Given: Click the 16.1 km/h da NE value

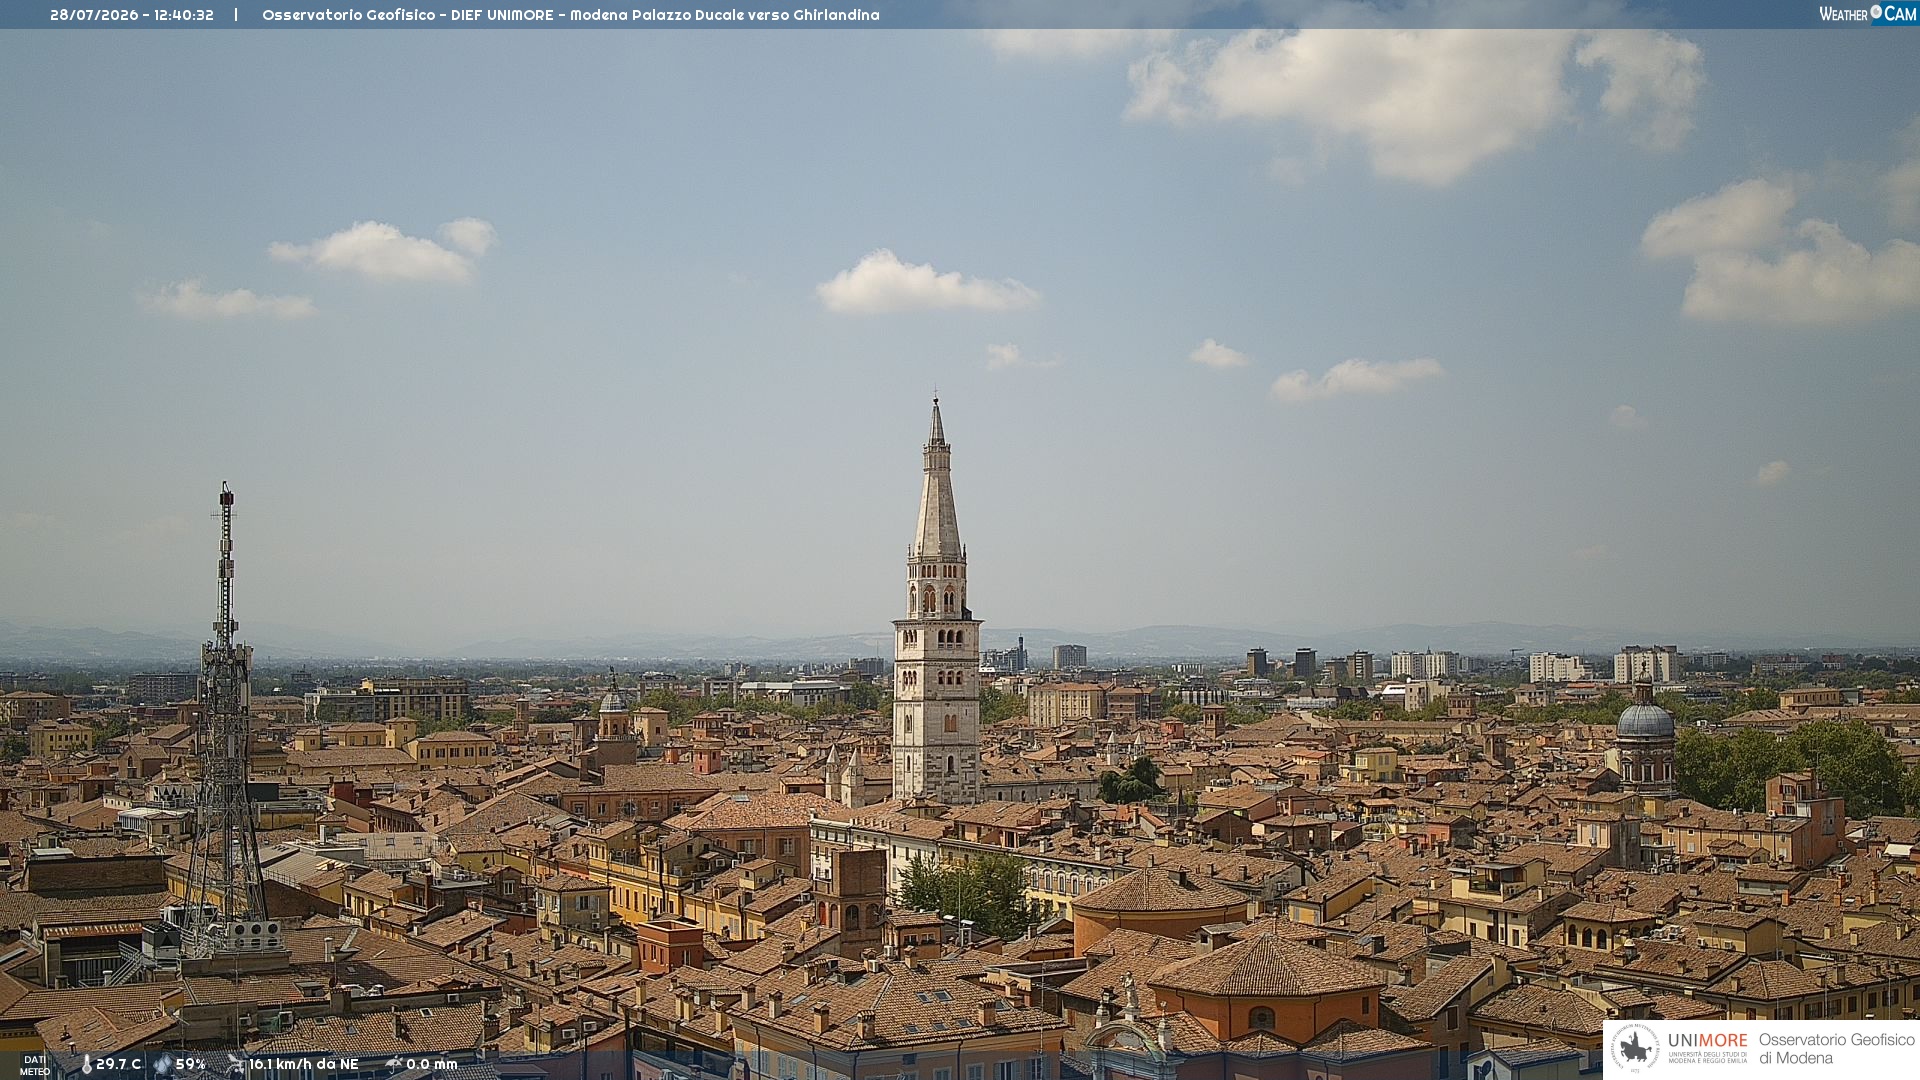Looking at the screenshot, I should tap(304, 1065).
